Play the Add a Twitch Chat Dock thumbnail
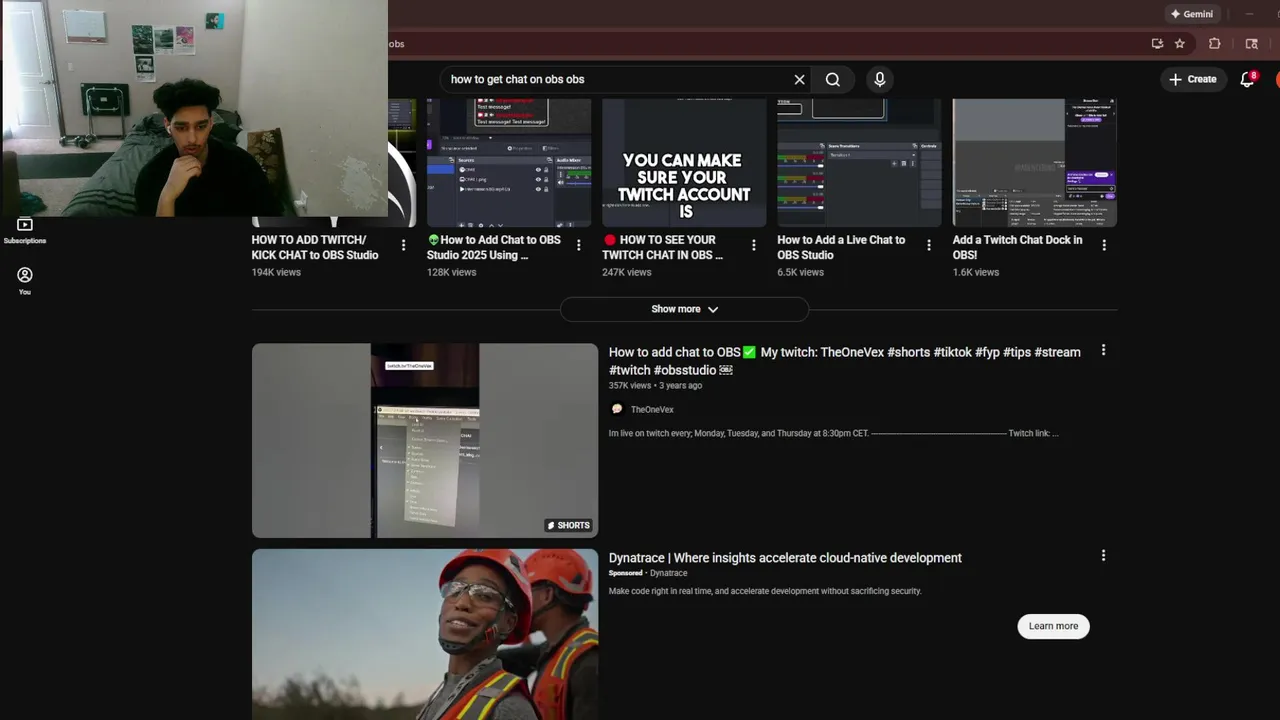Viewport: 1280px width, 720px height. point(1034,163)
